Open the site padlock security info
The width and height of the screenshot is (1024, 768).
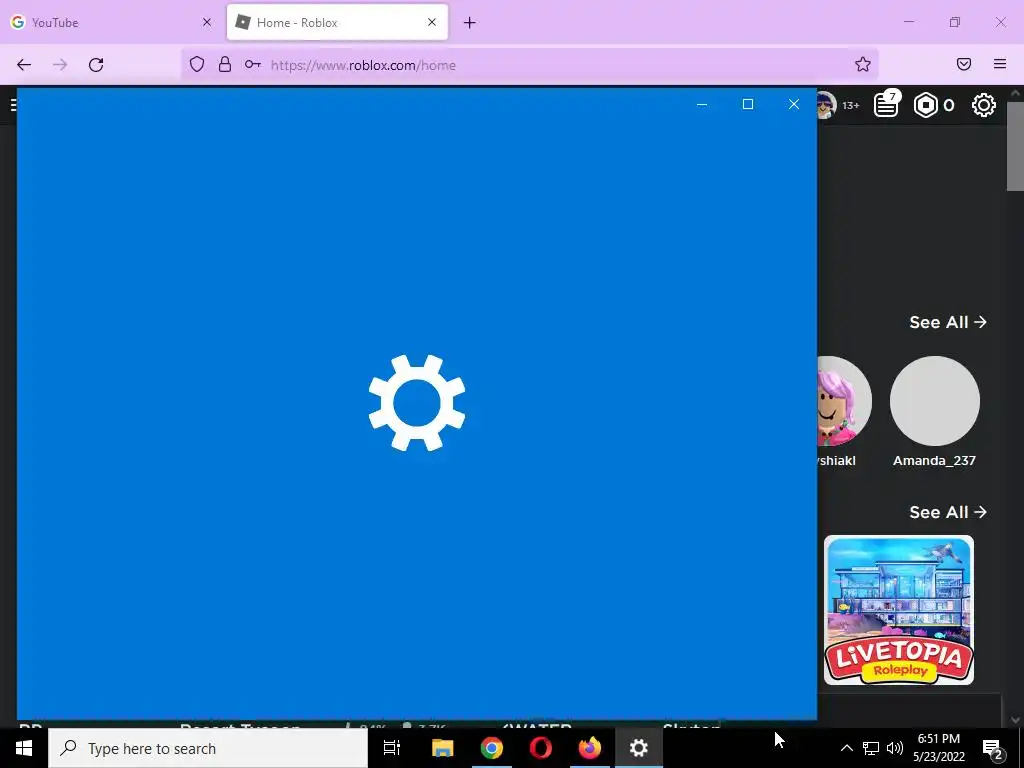[x=225, y=64]
